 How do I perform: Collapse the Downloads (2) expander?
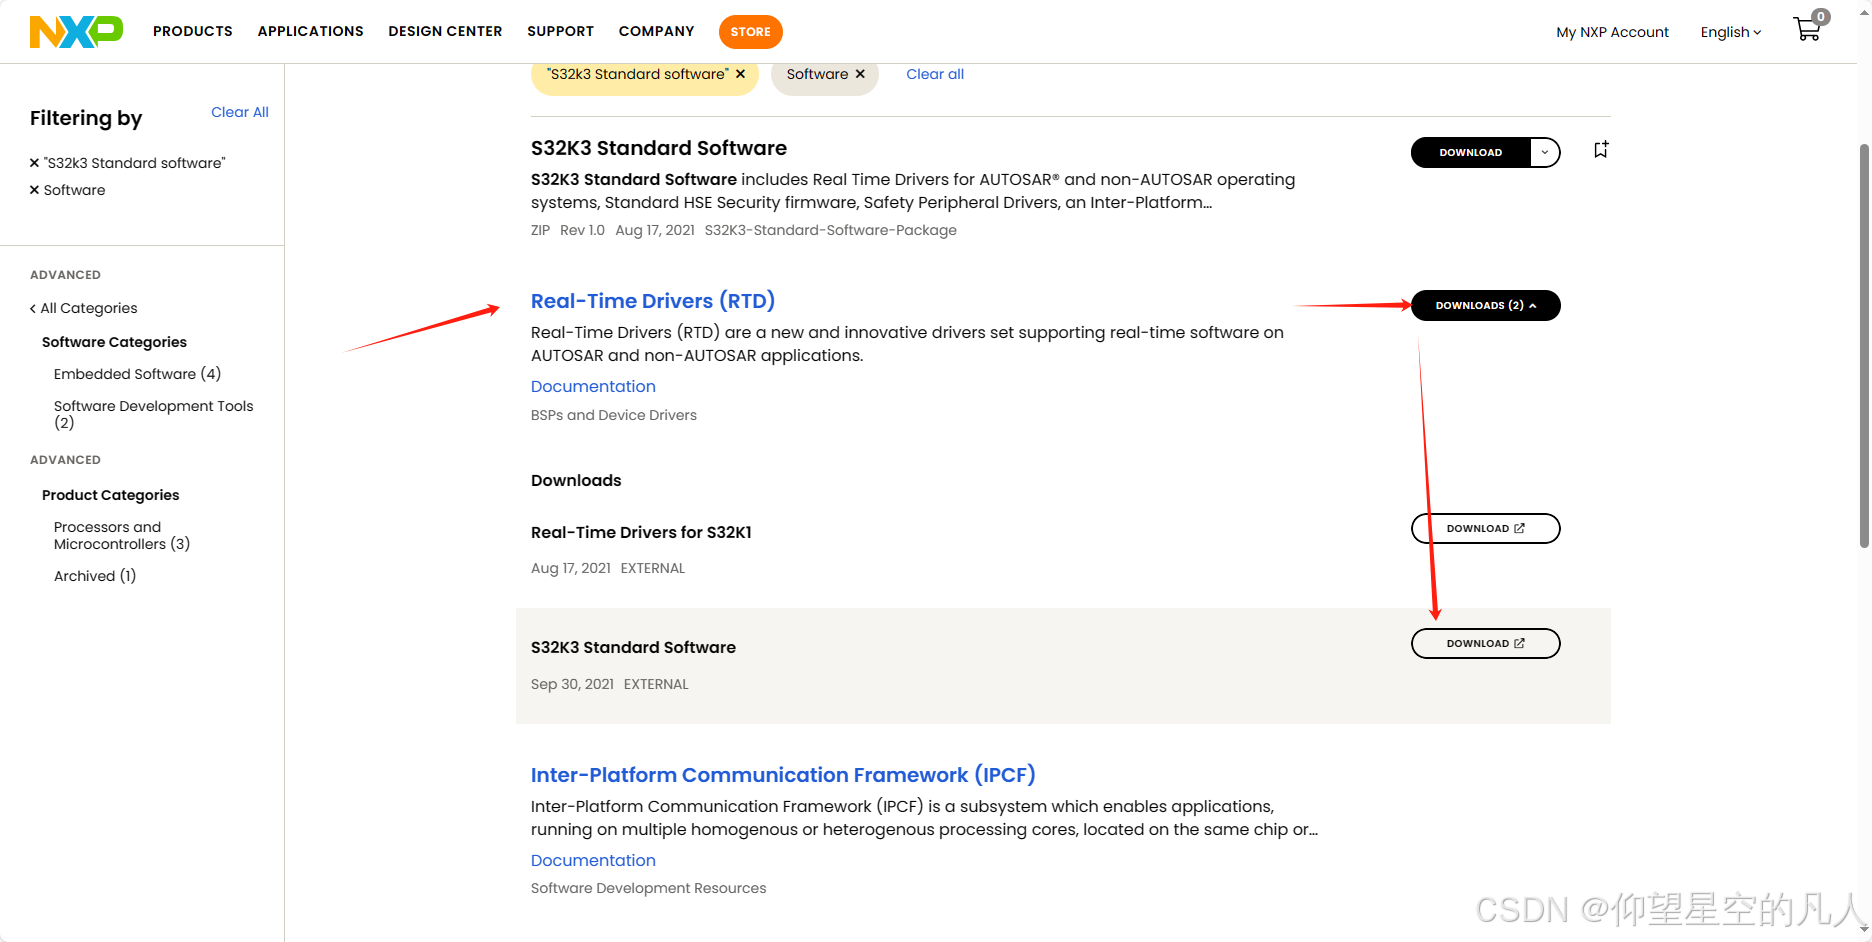1485,305
